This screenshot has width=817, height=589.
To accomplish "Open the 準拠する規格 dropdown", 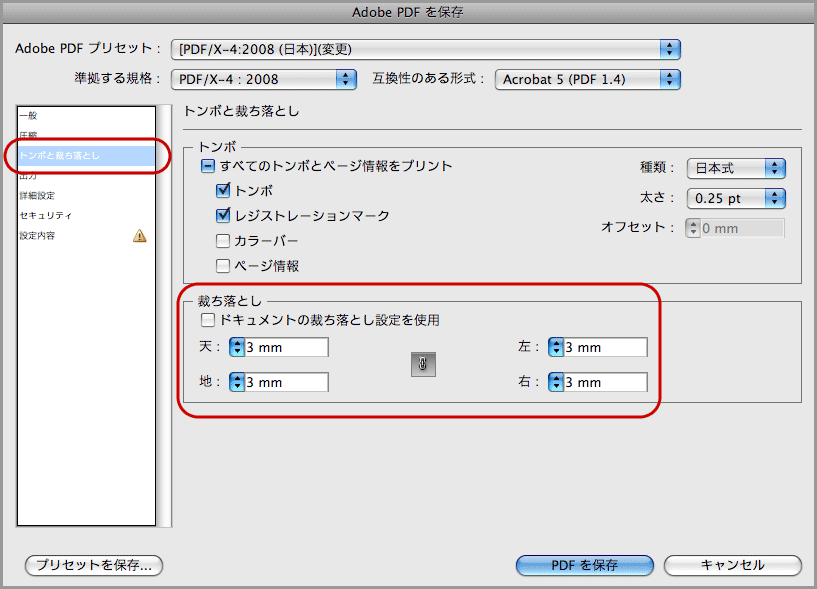I will tap(264, 79).
